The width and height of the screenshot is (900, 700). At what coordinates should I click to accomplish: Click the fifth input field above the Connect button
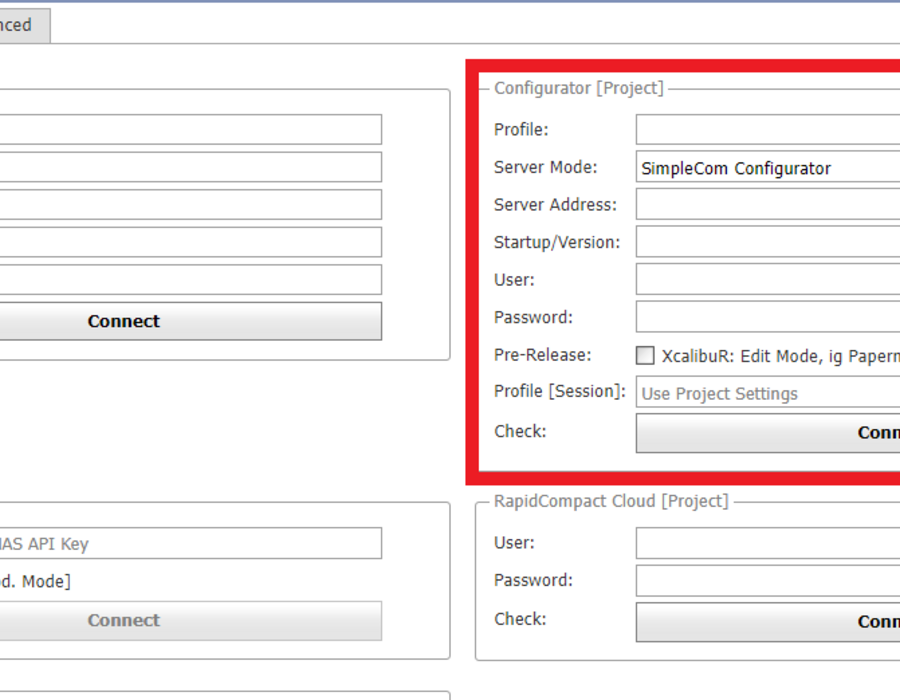(191, 279)
